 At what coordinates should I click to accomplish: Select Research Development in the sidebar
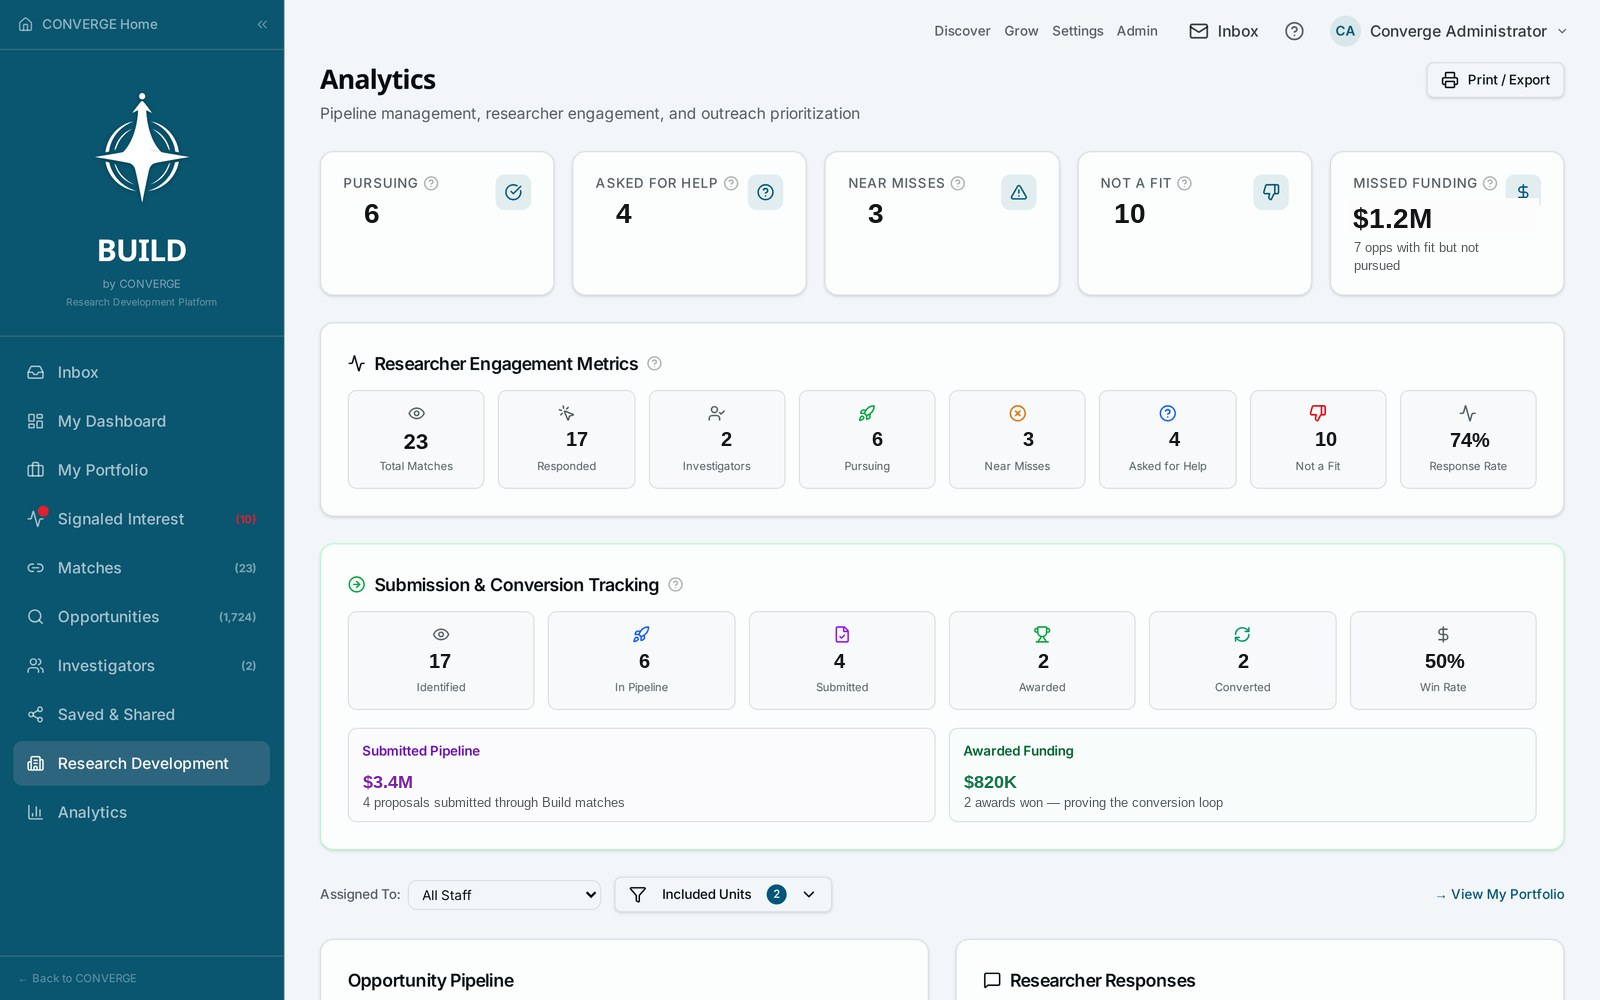142,763
